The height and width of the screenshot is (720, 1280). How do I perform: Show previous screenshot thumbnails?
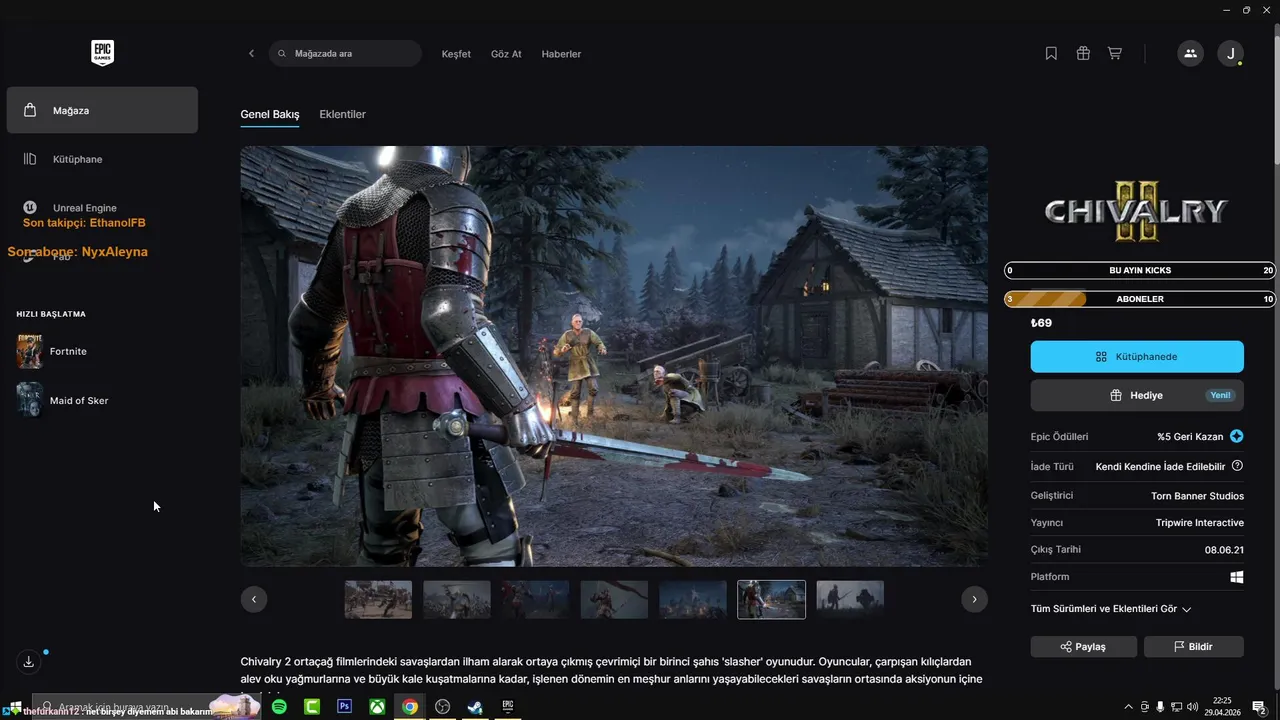click(x=254, y=599)
